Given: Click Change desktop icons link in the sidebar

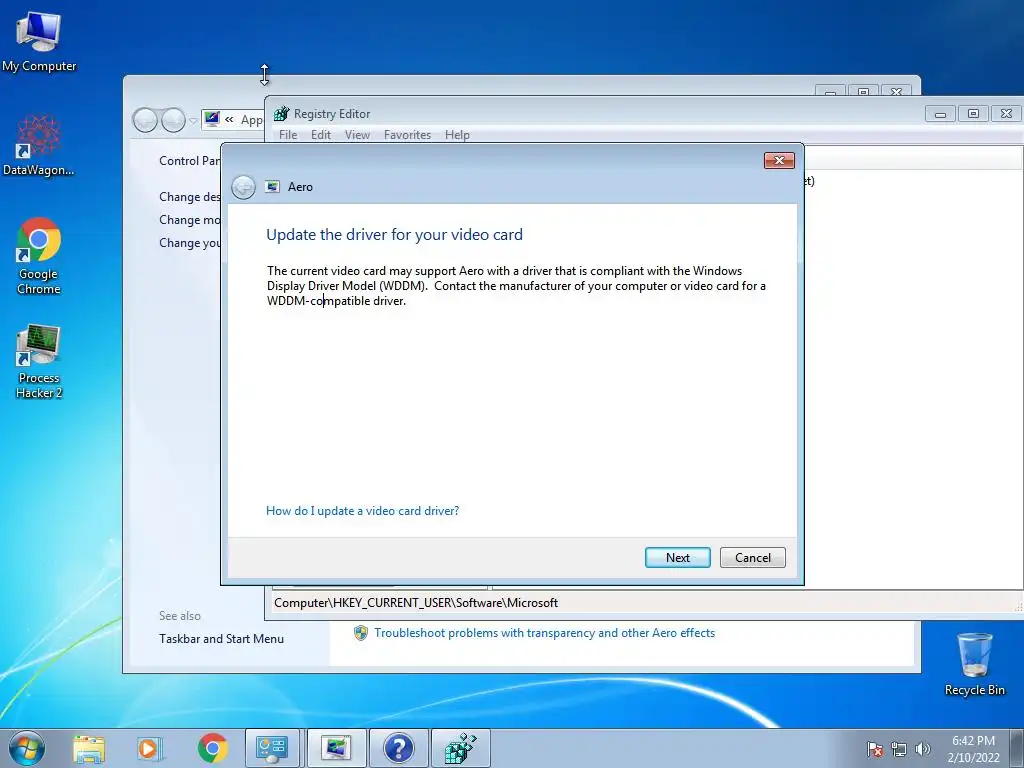Looking at the screenshot, I should [x=189, y=197].
